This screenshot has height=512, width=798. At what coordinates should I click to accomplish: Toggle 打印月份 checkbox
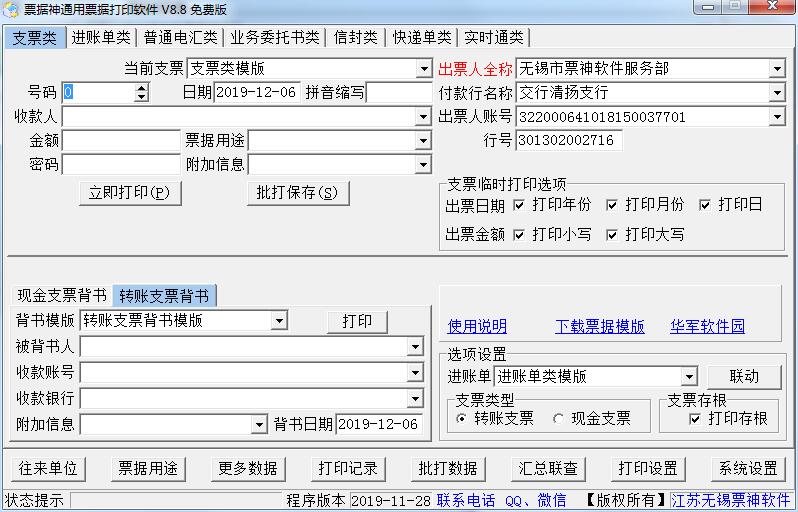tap(612, 205)
